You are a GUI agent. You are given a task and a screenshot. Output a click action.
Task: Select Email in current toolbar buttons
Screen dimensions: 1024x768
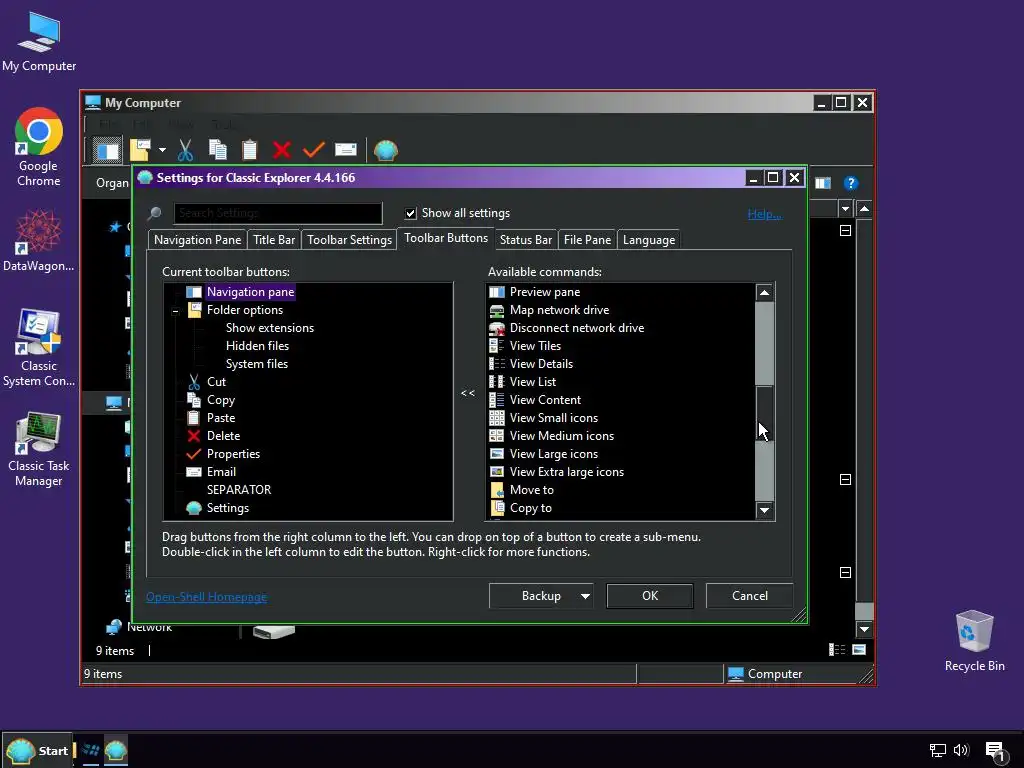tap(221, 472)
